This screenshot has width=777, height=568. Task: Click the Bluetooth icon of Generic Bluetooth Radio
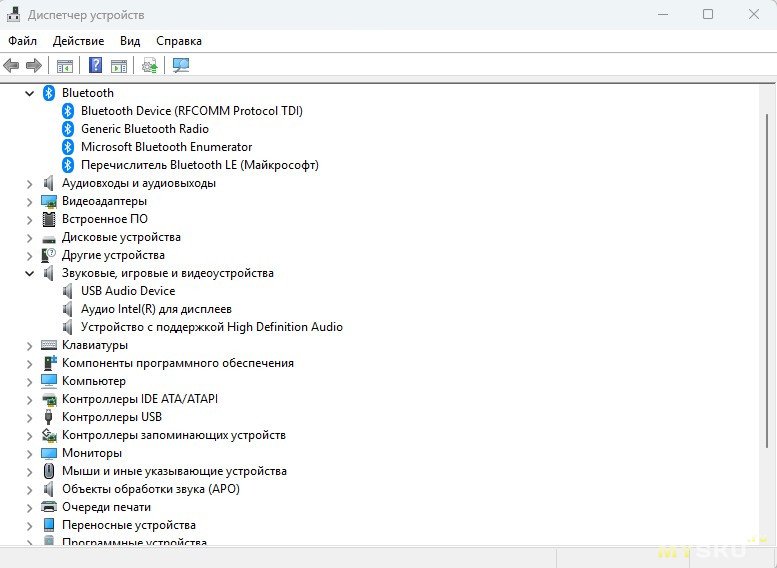(x=68, y=129)
